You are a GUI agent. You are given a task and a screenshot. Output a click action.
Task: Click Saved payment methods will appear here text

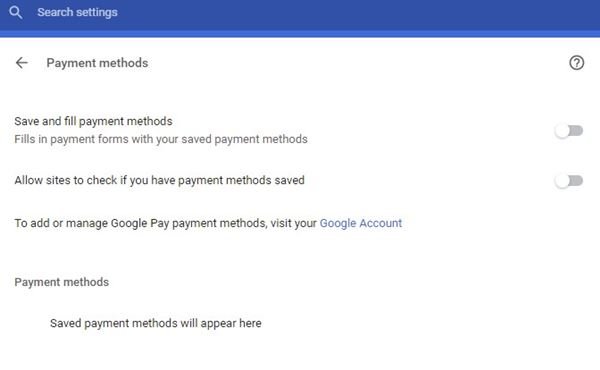(x=156, y=323)
